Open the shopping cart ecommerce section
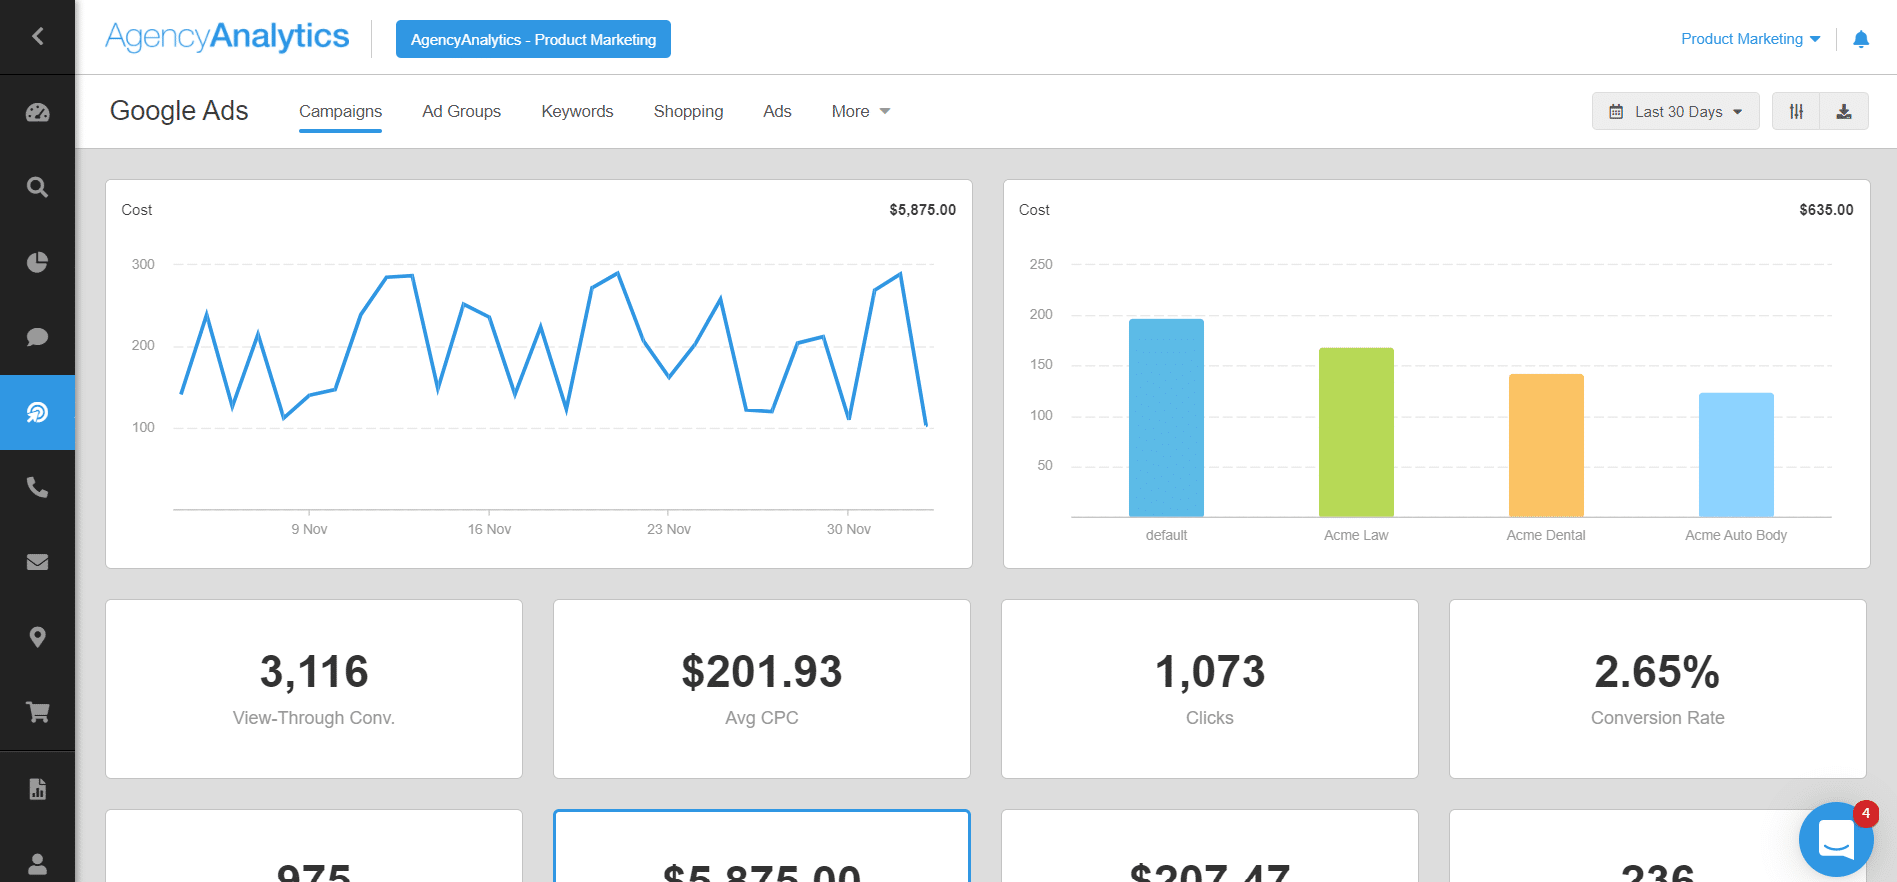1897x882 pixels. point(37,712)
